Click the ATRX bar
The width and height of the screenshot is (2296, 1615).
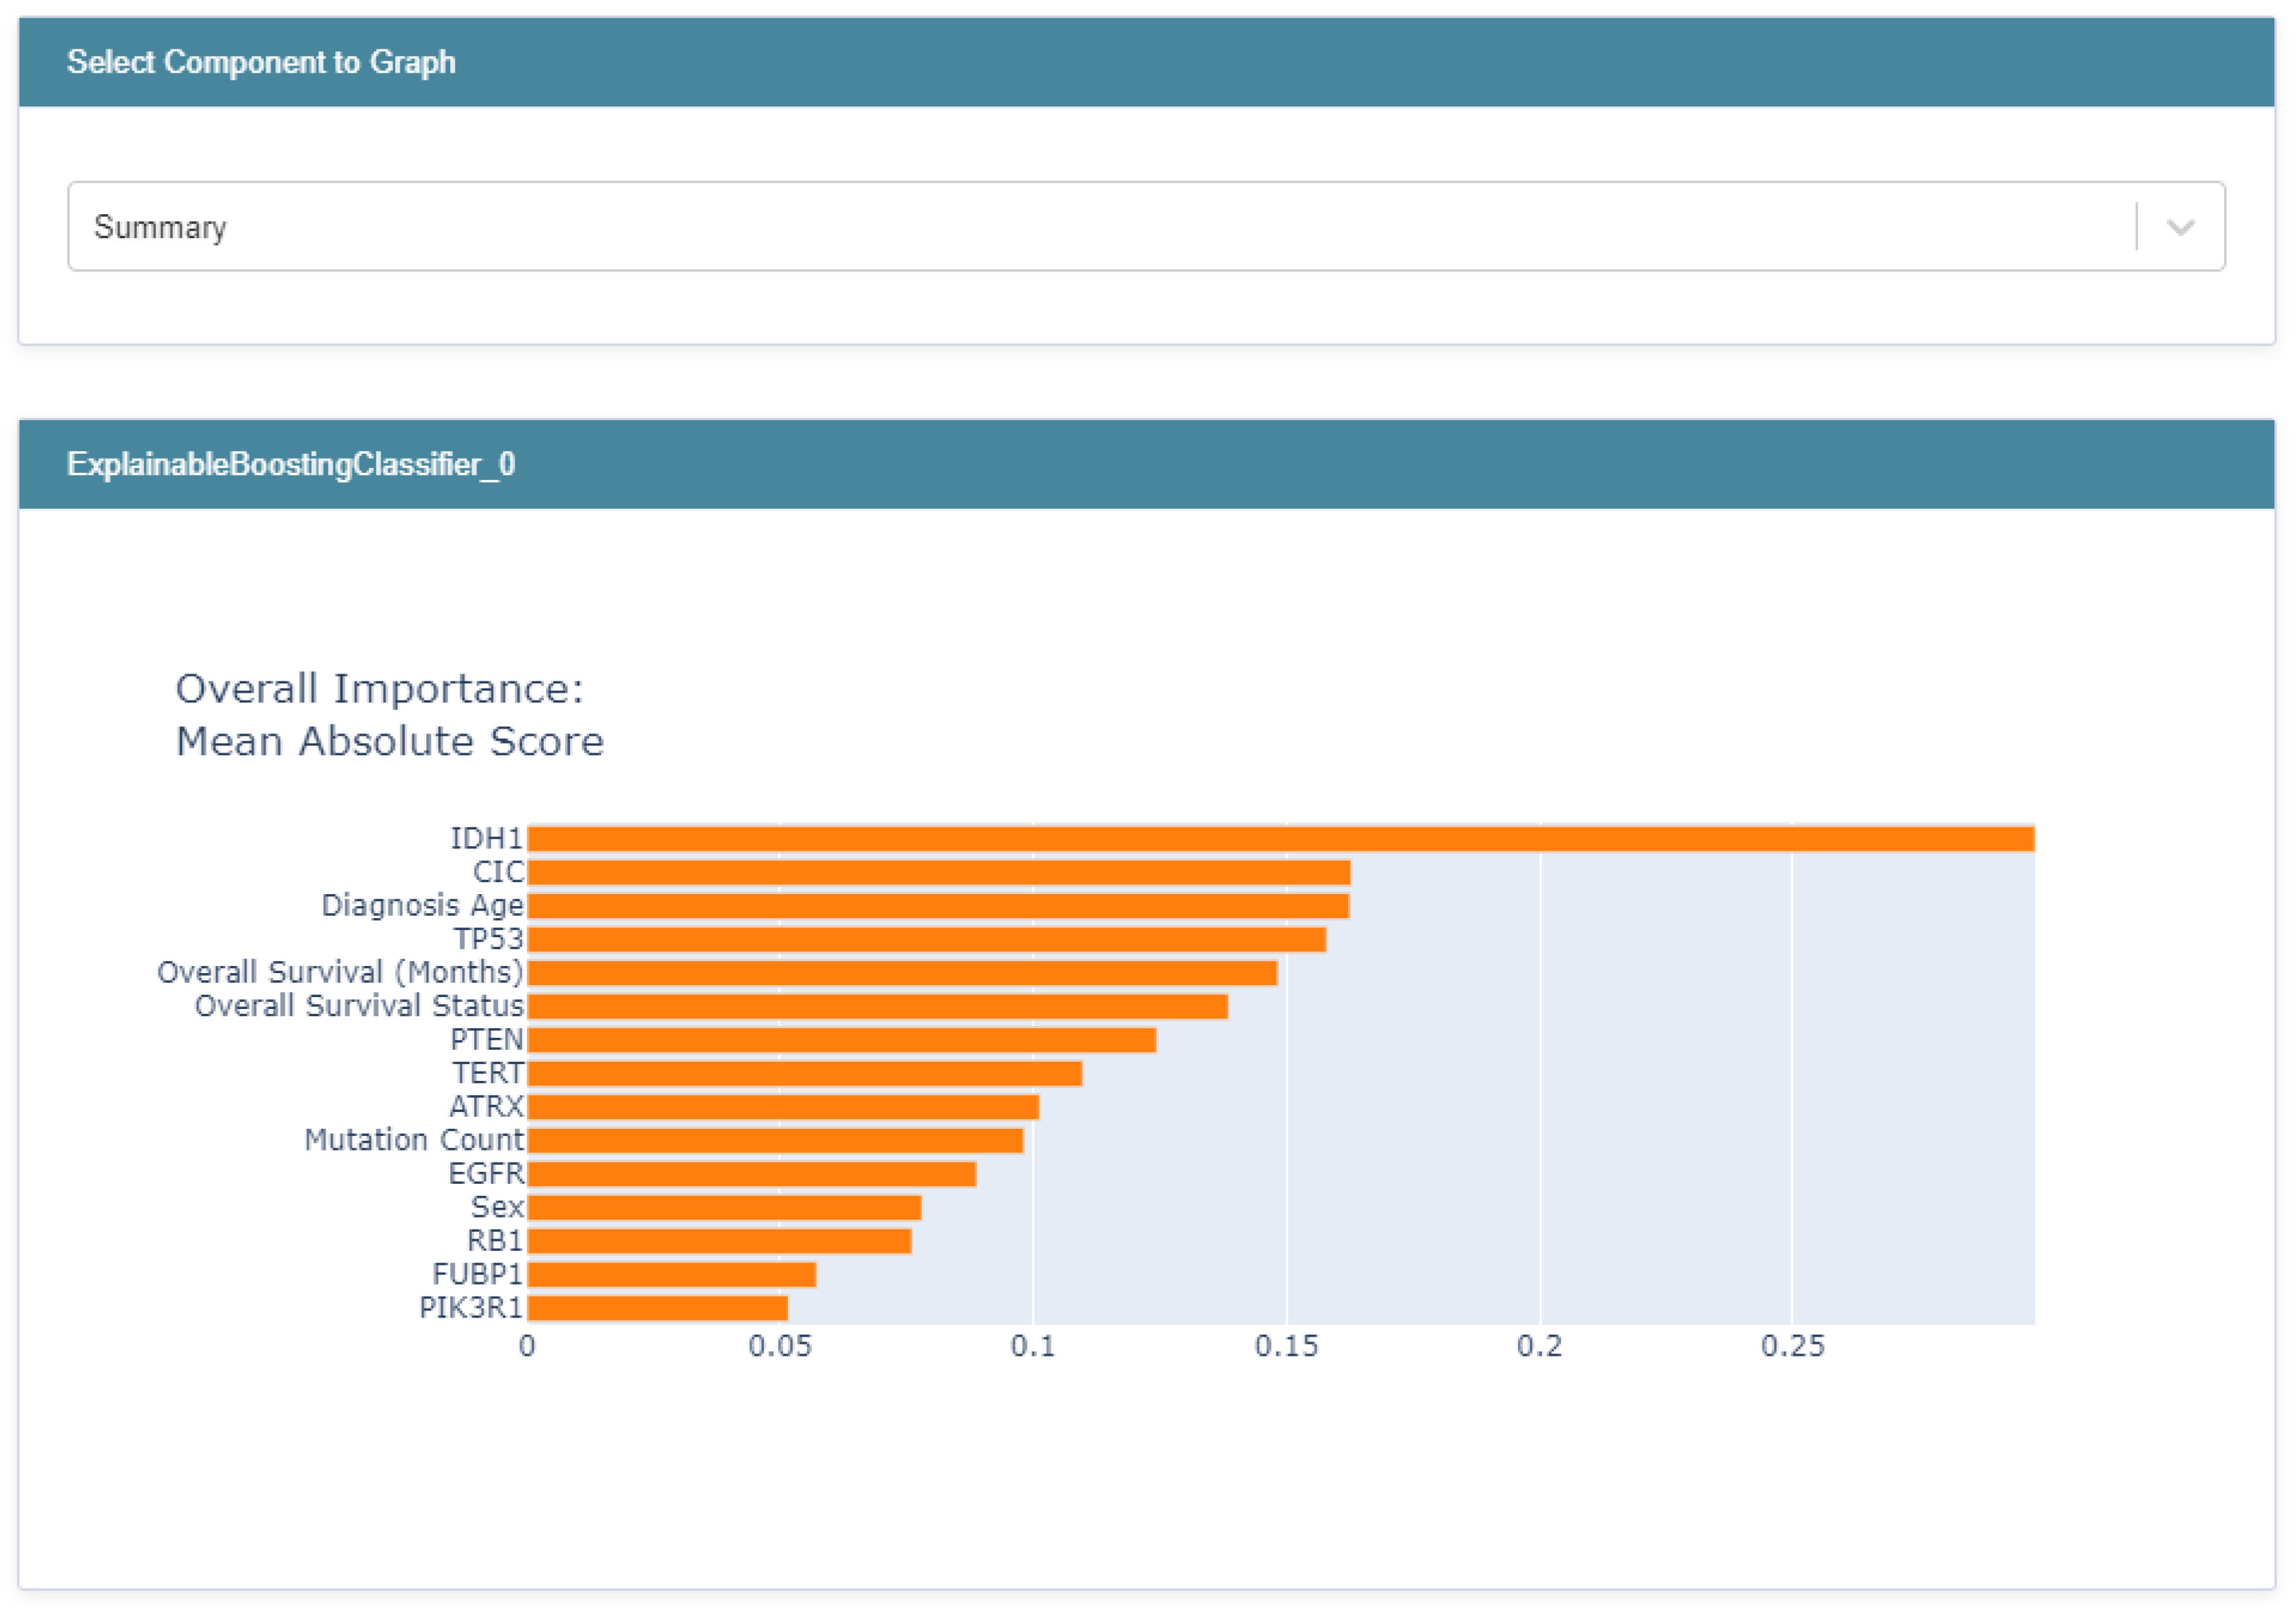click(x=783, y=1107)
